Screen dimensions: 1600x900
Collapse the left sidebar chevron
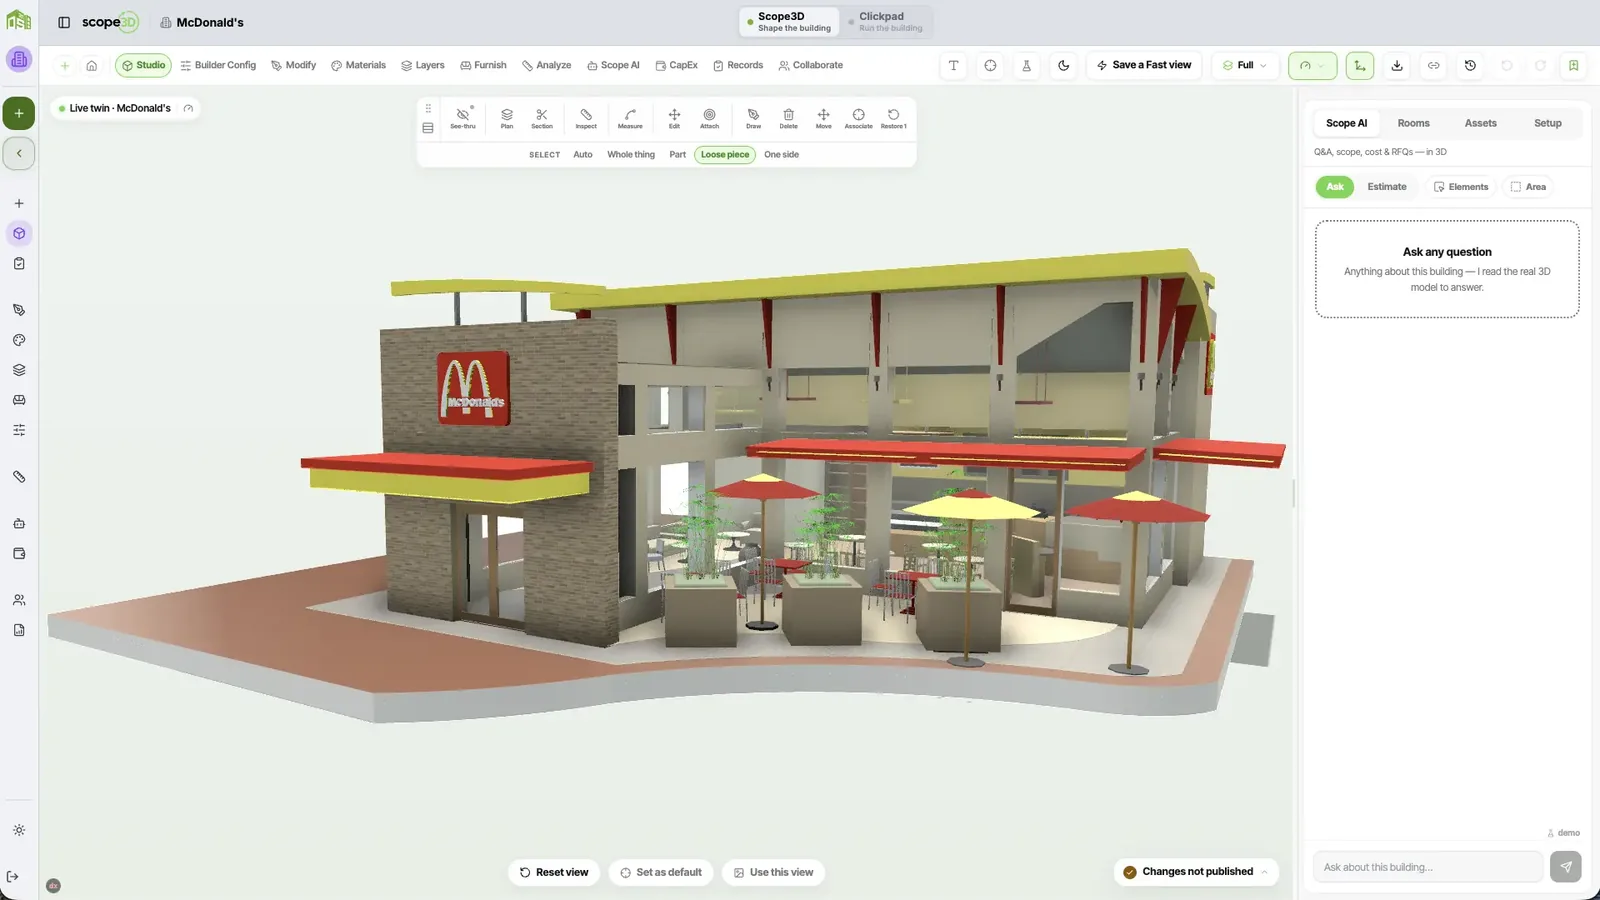tap(19, 153)
